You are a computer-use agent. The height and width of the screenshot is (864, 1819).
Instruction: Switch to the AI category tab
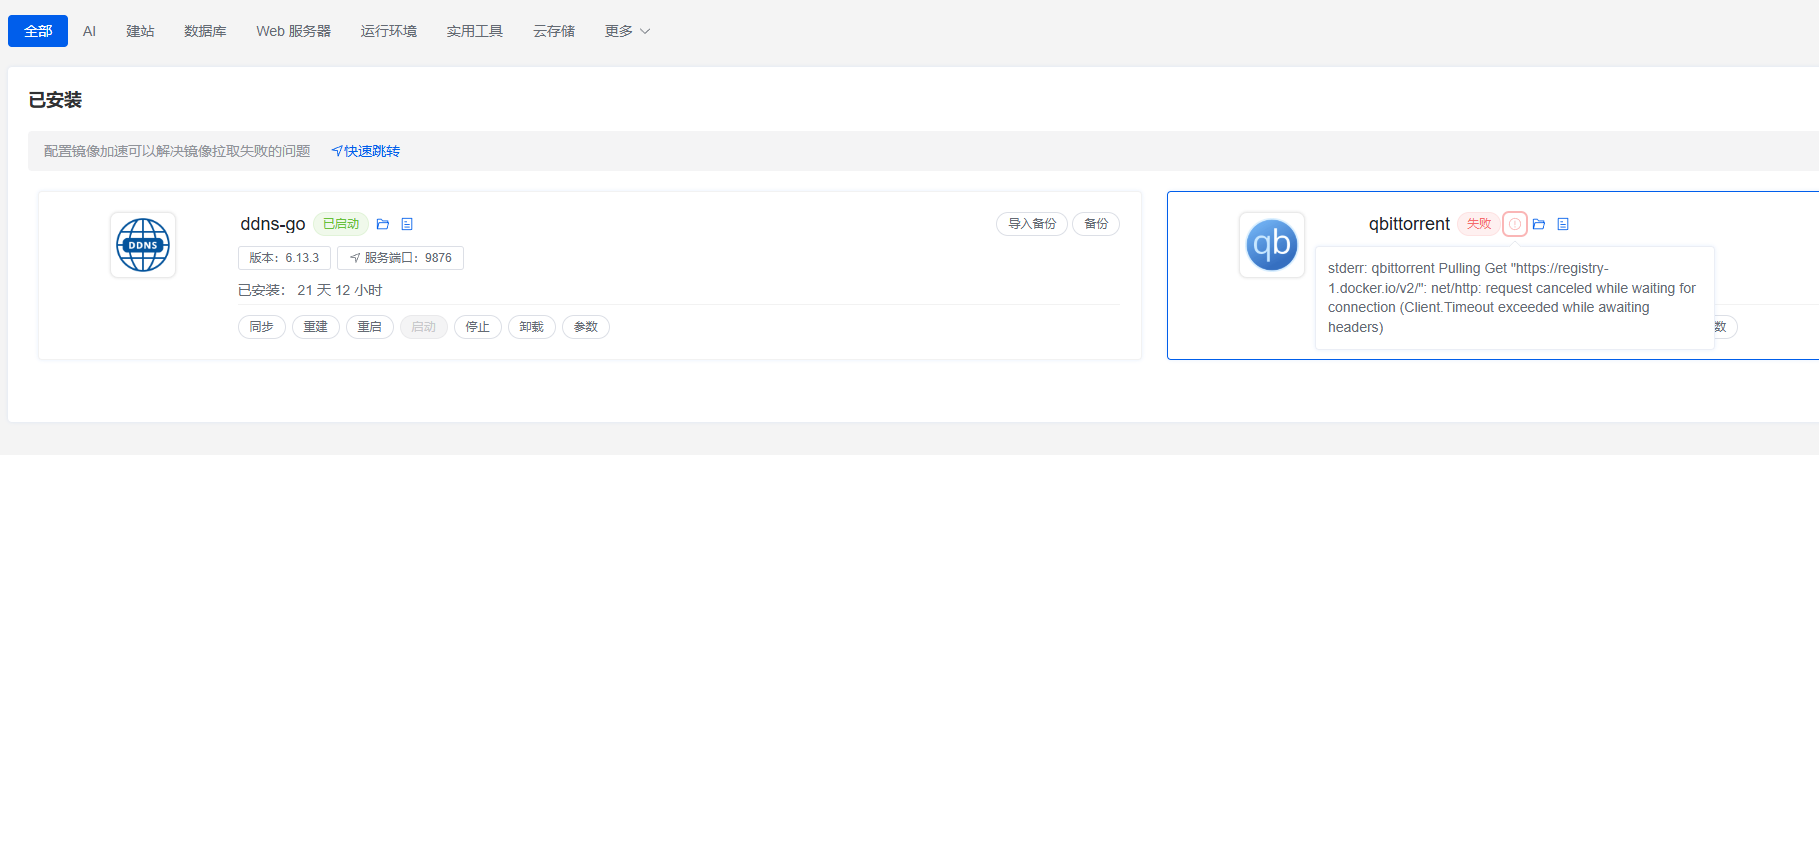(89, 31)
